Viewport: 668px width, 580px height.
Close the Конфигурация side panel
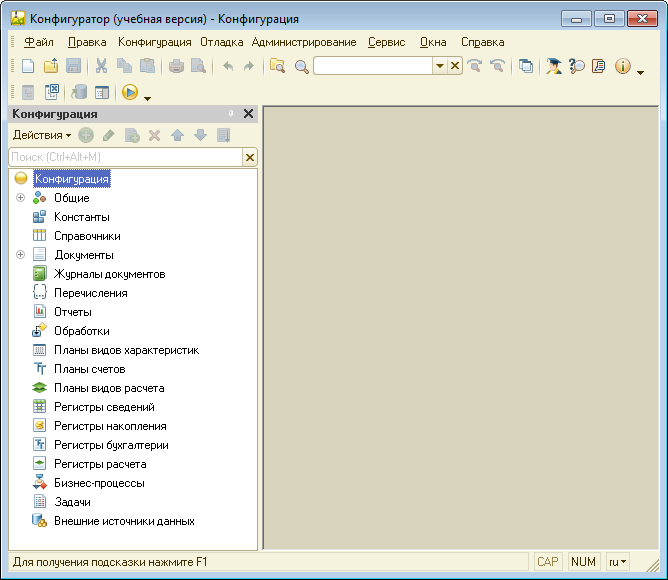pyautogui.click(x=249, y=114)
